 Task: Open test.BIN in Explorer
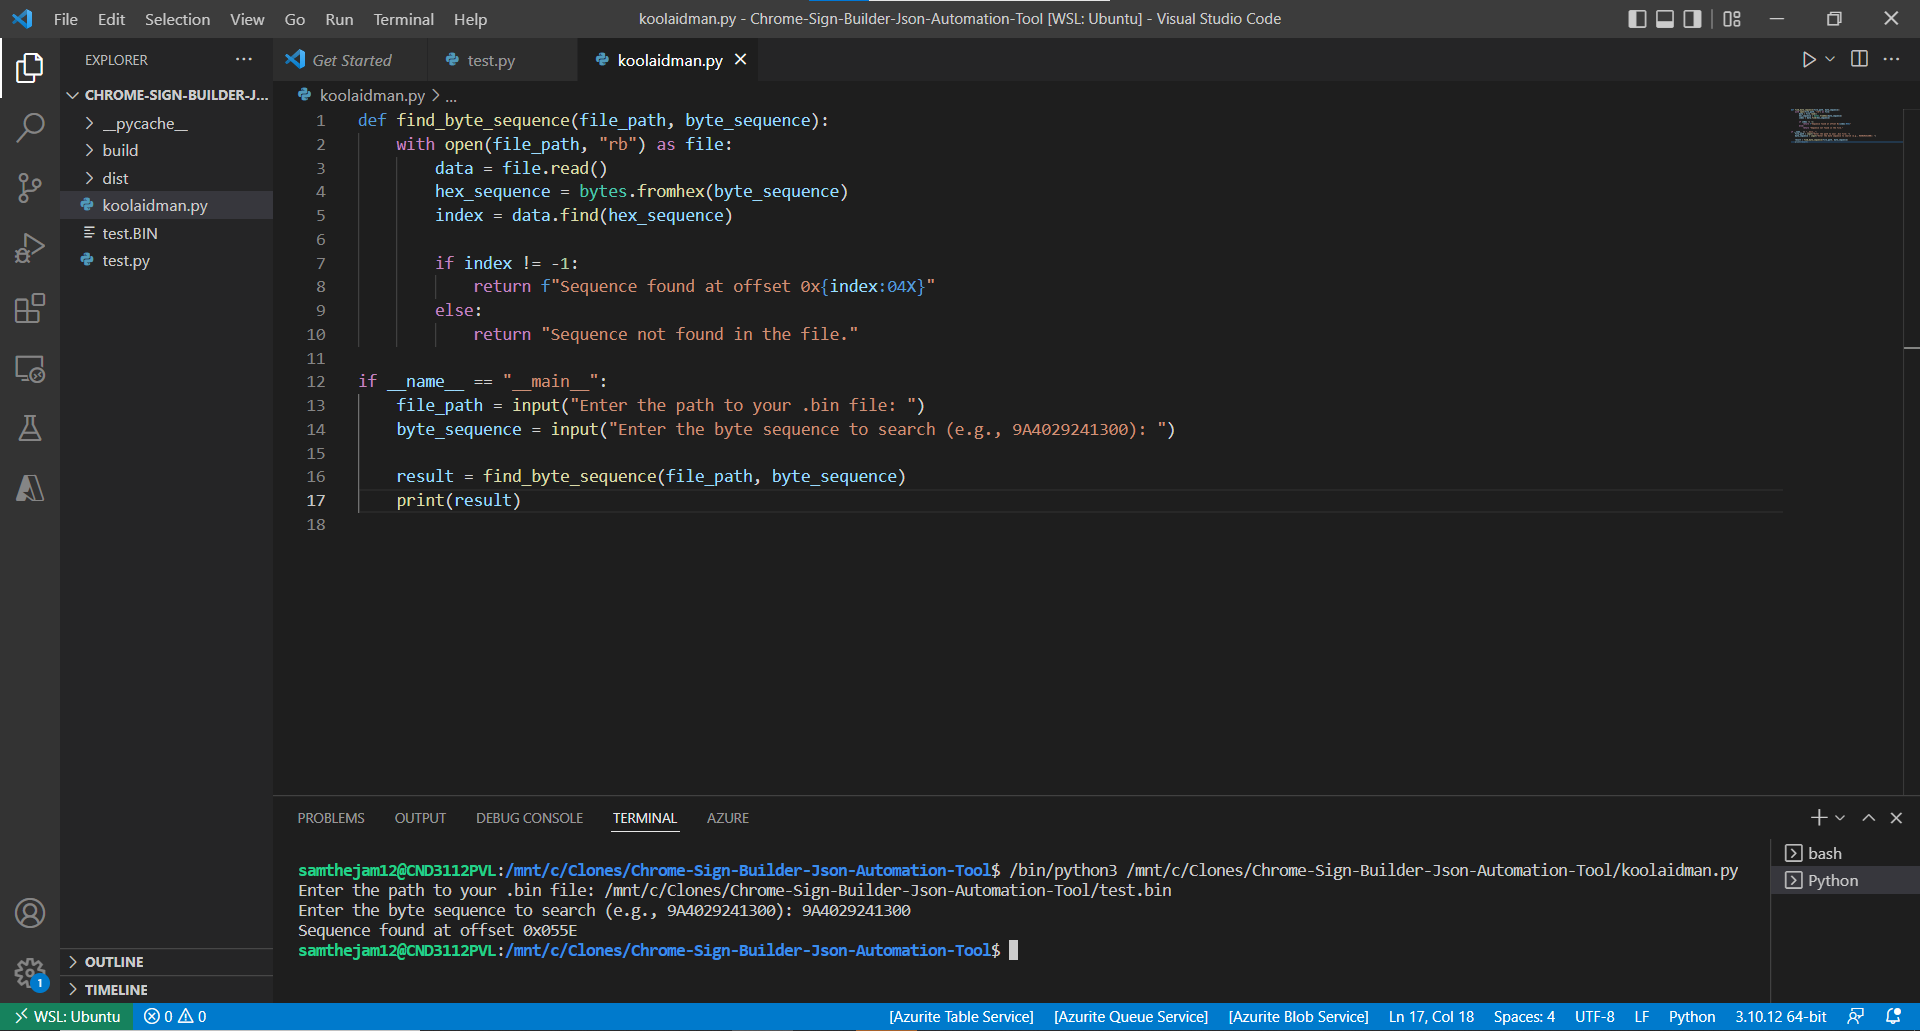click(167, 233)
